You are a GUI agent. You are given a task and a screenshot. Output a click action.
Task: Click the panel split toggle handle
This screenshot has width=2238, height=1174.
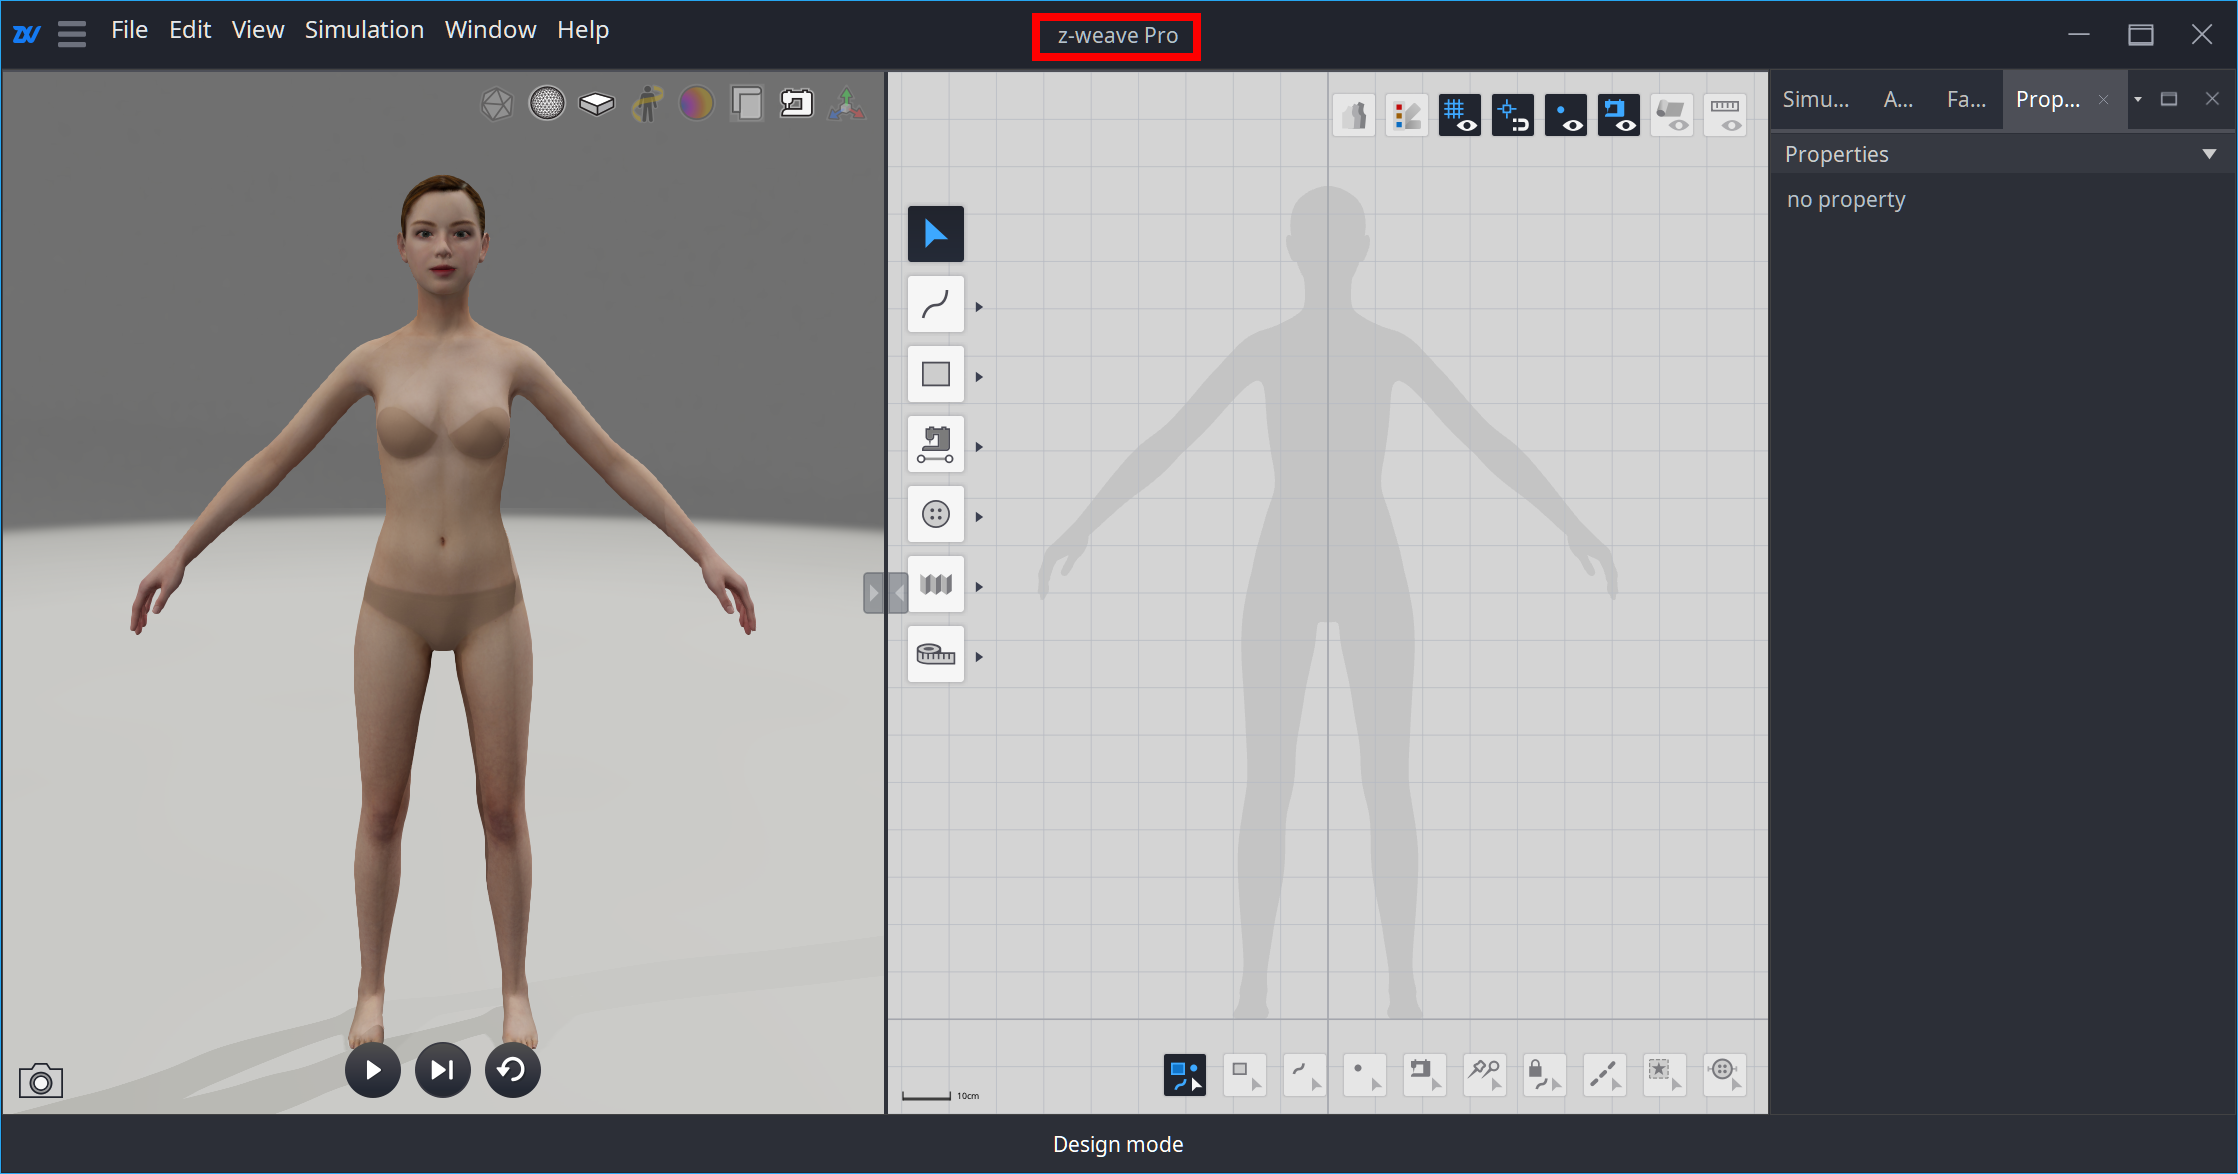(x=886, y=593)
